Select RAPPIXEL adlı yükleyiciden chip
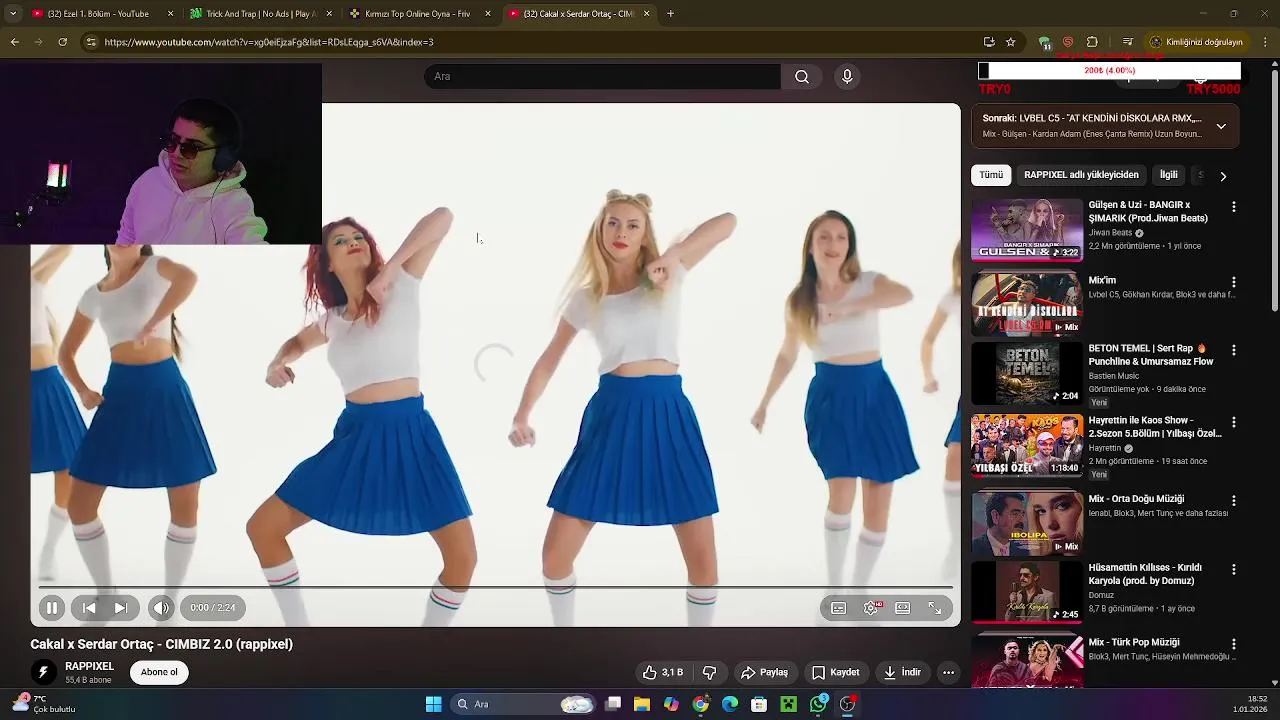Screen dimensions: 1280x720 [x=1081, y=175]
